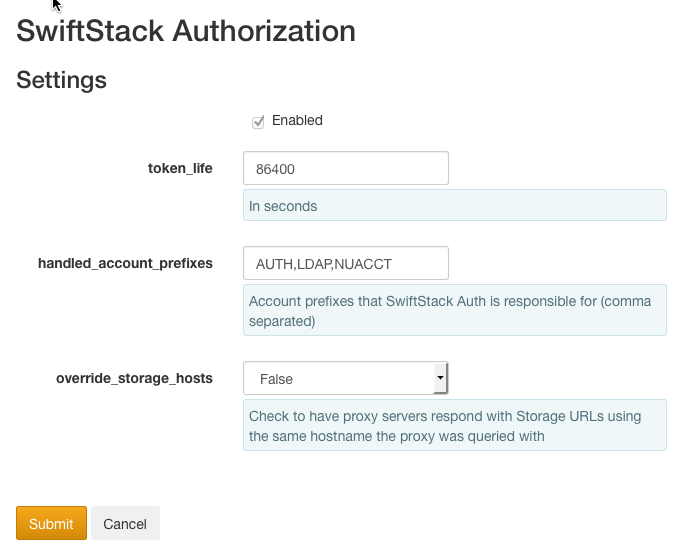
Task: Click the handled_account_prefixes input field
Action: coord(346,263)
